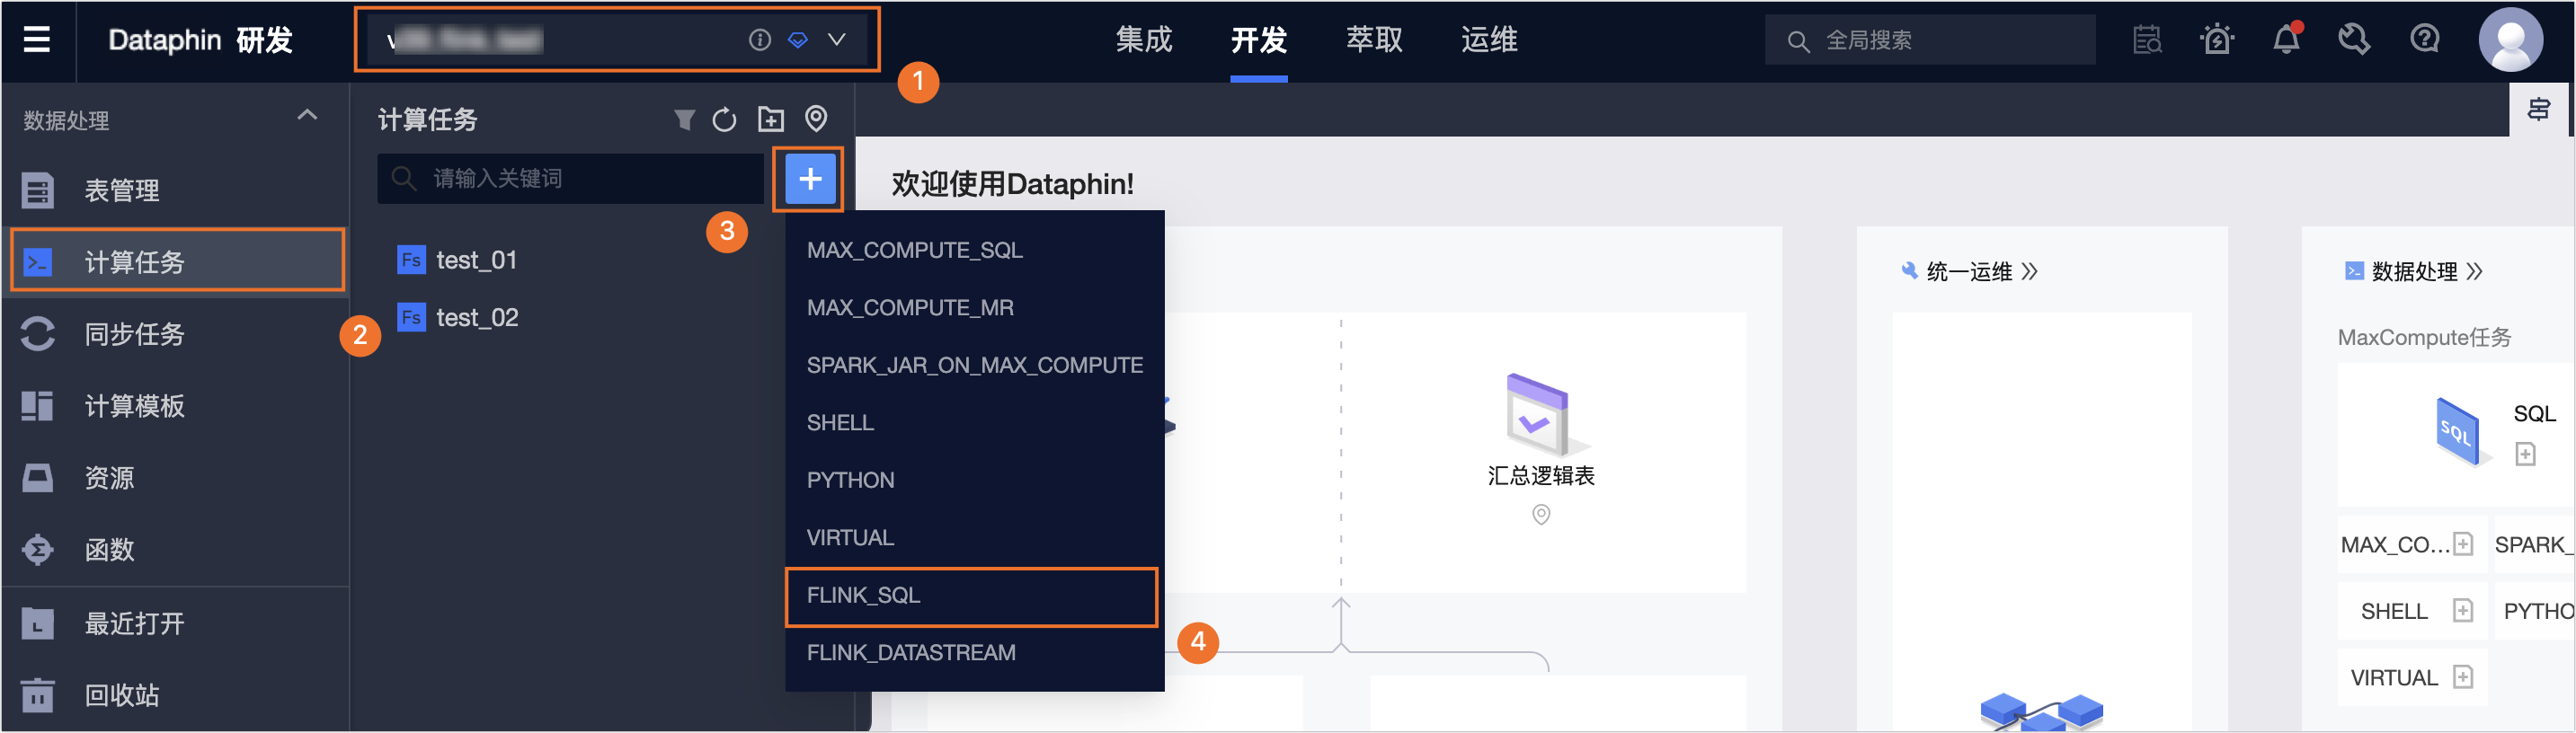
Task: Add a MAX_CO… task via its plus icon
Action: coord(2463,544)
